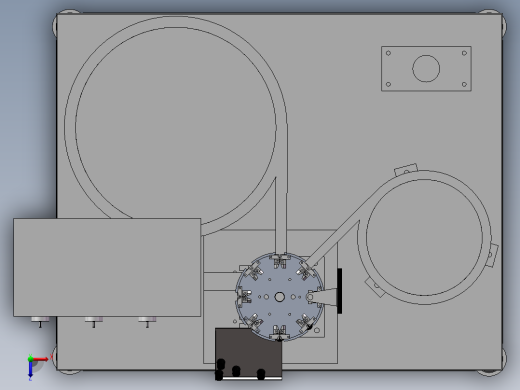Click the blue Z axis arrow on the triad
Image resolution: width=520 pixels, height=390 pixels.
[30, 369]
